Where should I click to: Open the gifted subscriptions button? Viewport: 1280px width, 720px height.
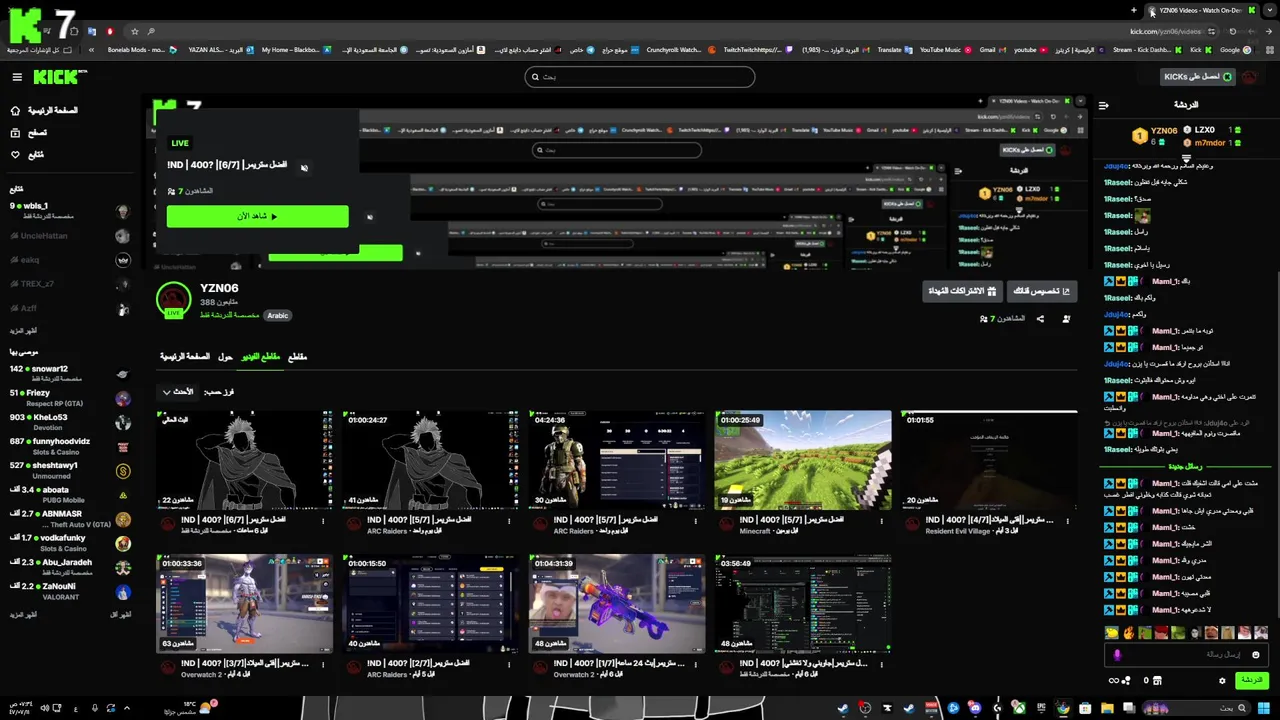click(962, 291)
